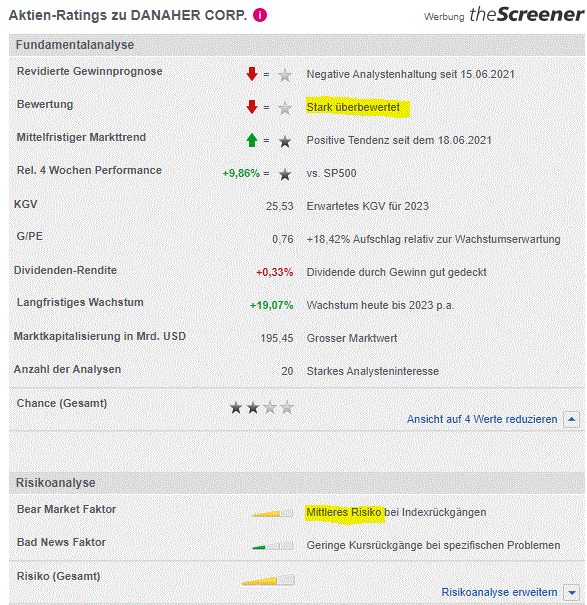Click the market cap value '195,45'

coord(277,338)
